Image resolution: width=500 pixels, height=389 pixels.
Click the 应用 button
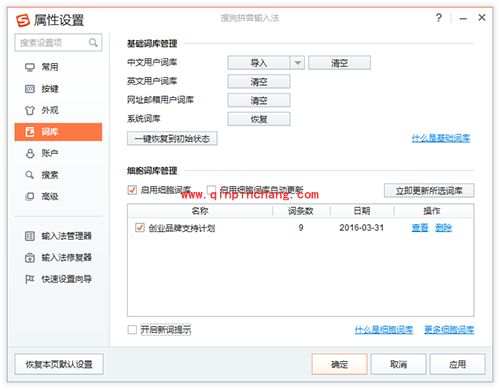[x=458, y=364]
